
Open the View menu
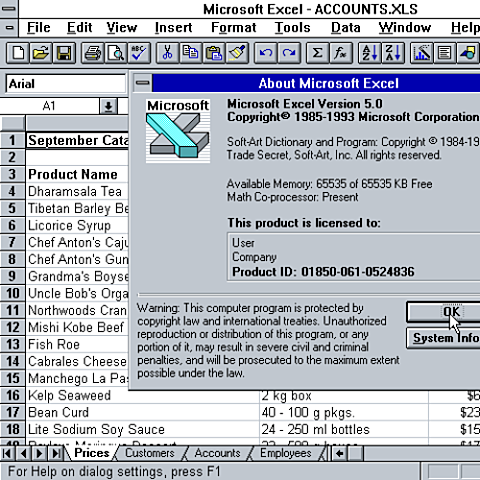click(x=122, y=28)
